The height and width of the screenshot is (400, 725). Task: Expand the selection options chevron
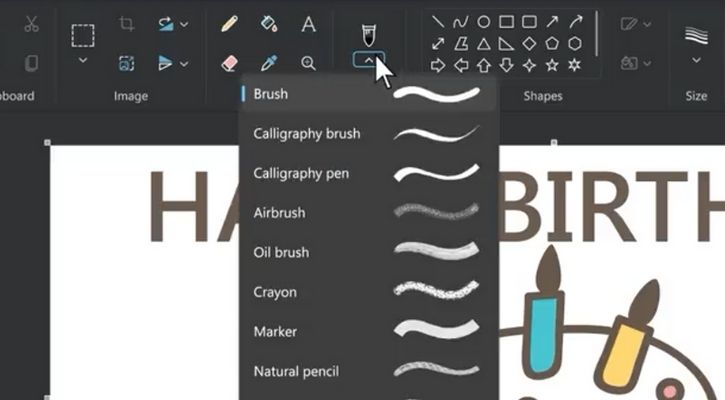(83, 60)
